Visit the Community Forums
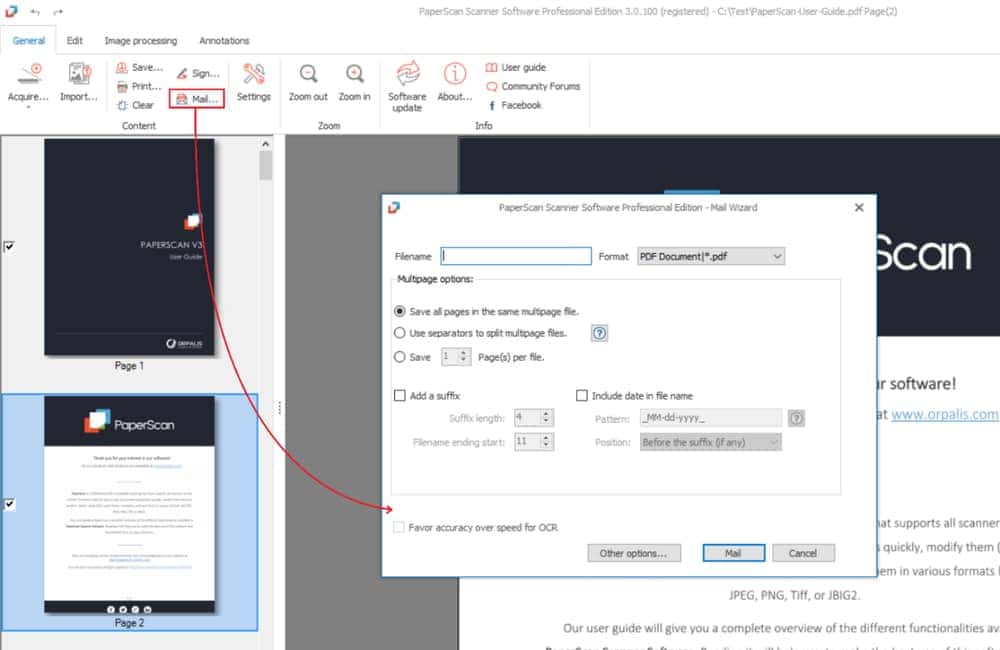The image size is (1000, 650). coord(533,86)
